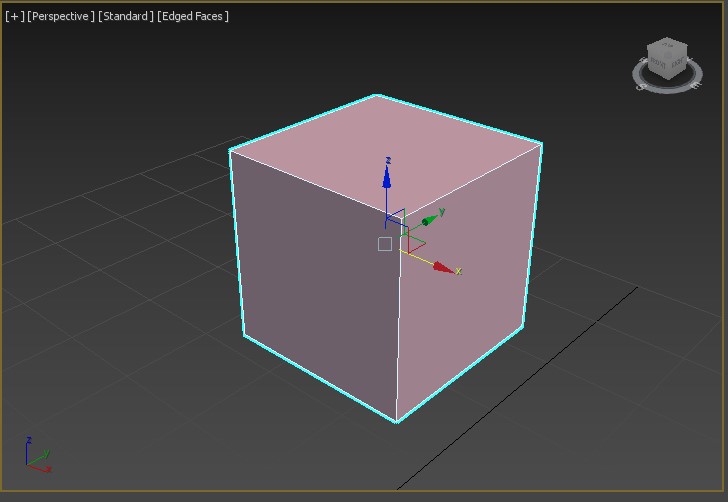Open the Perspective point-of-view menu

[61, 16]
